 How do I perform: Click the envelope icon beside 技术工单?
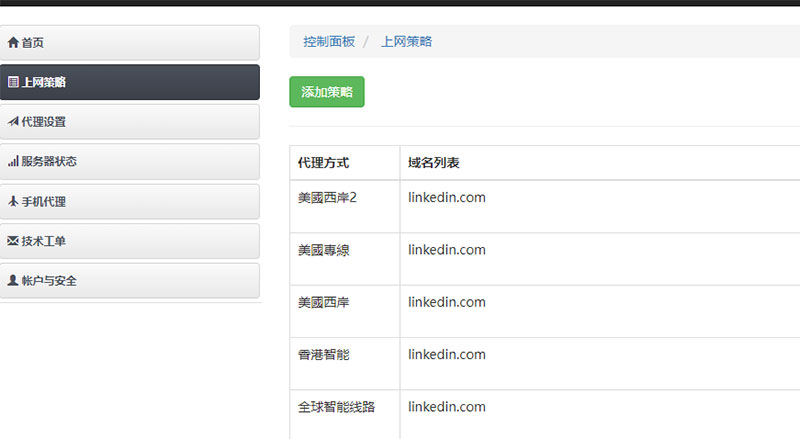tap(13, 241)
